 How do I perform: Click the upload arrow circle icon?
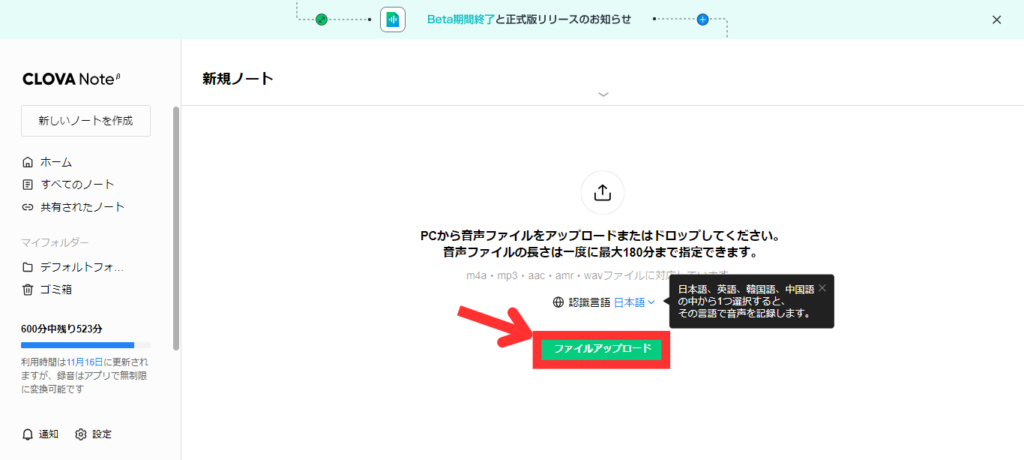pos(602,193)
